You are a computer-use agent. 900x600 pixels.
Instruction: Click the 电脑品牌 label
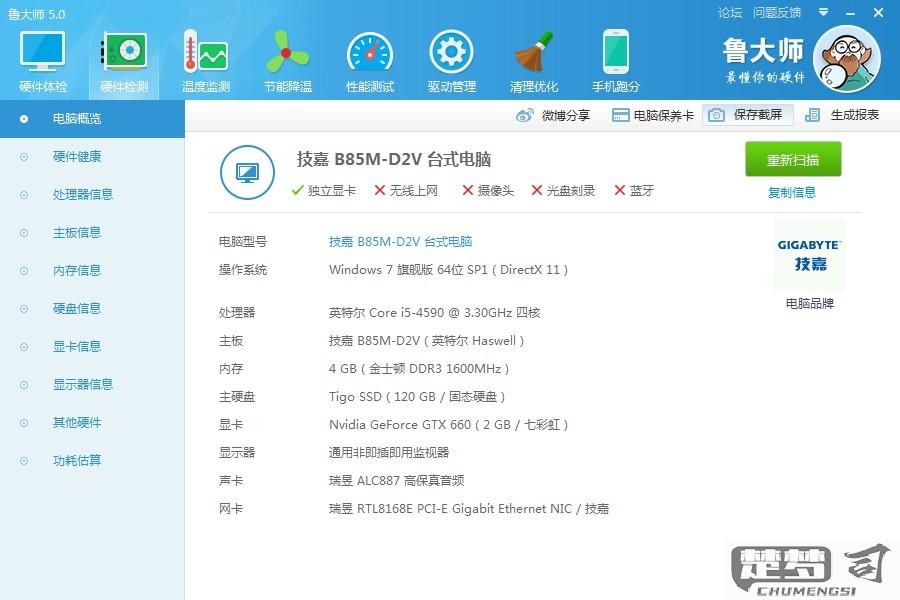click(809, 304)
